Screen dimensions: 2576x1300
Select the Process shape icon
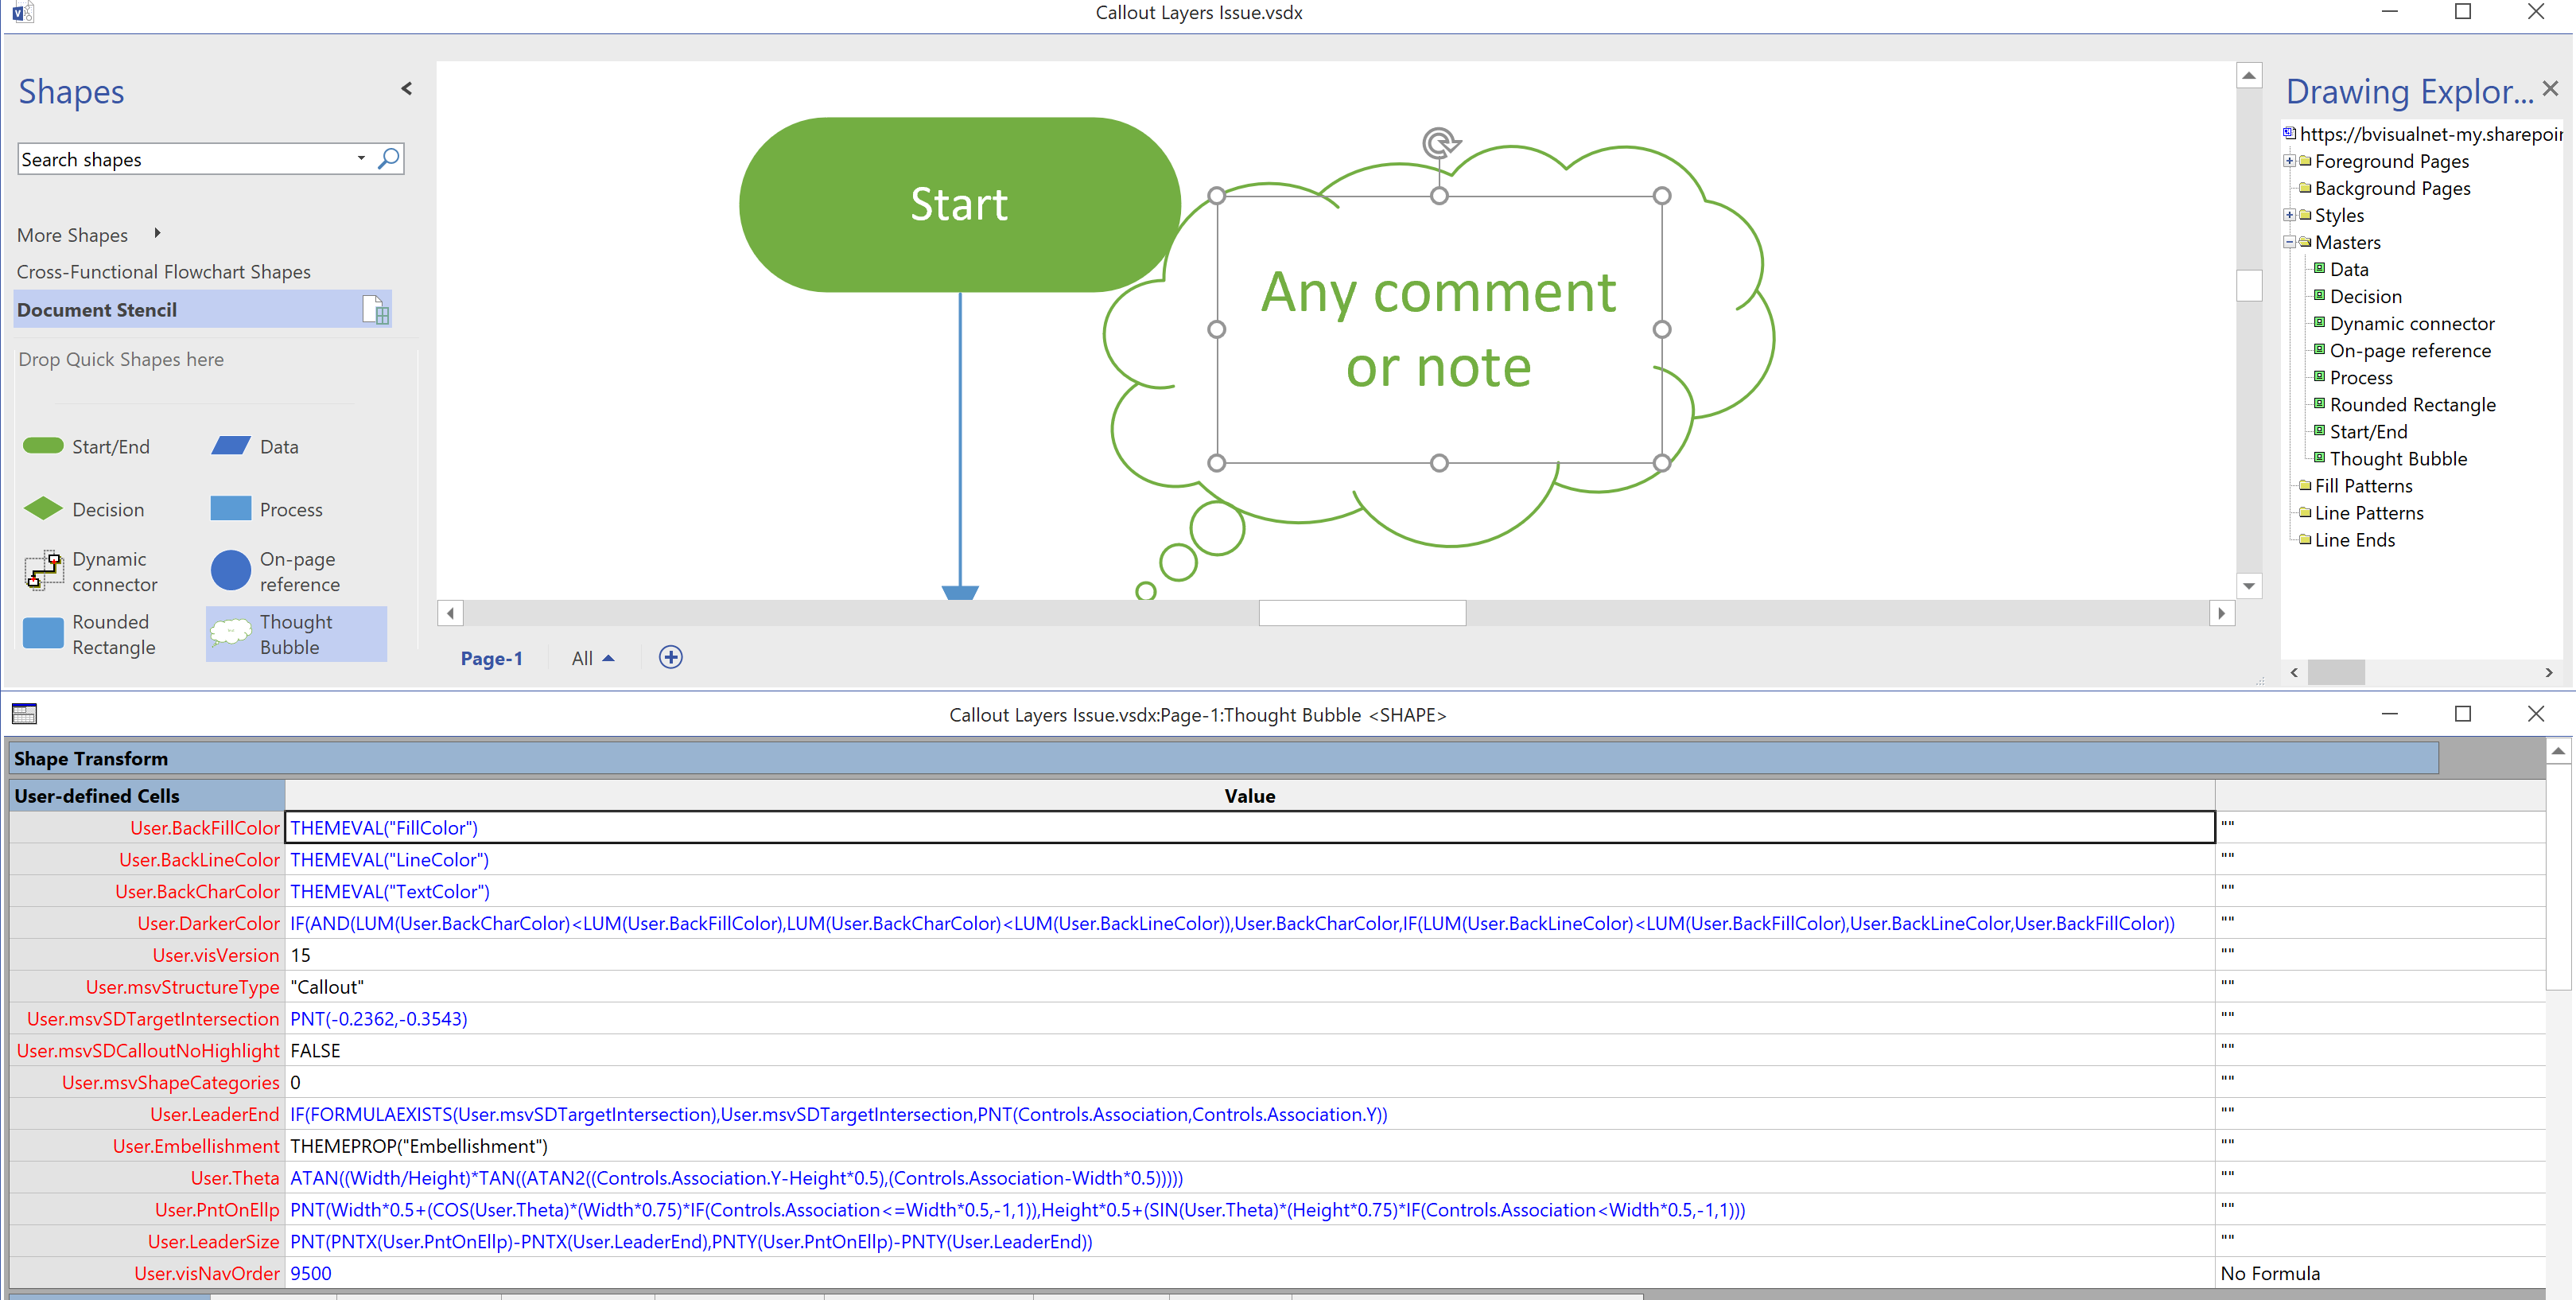(x=231, y=508)
